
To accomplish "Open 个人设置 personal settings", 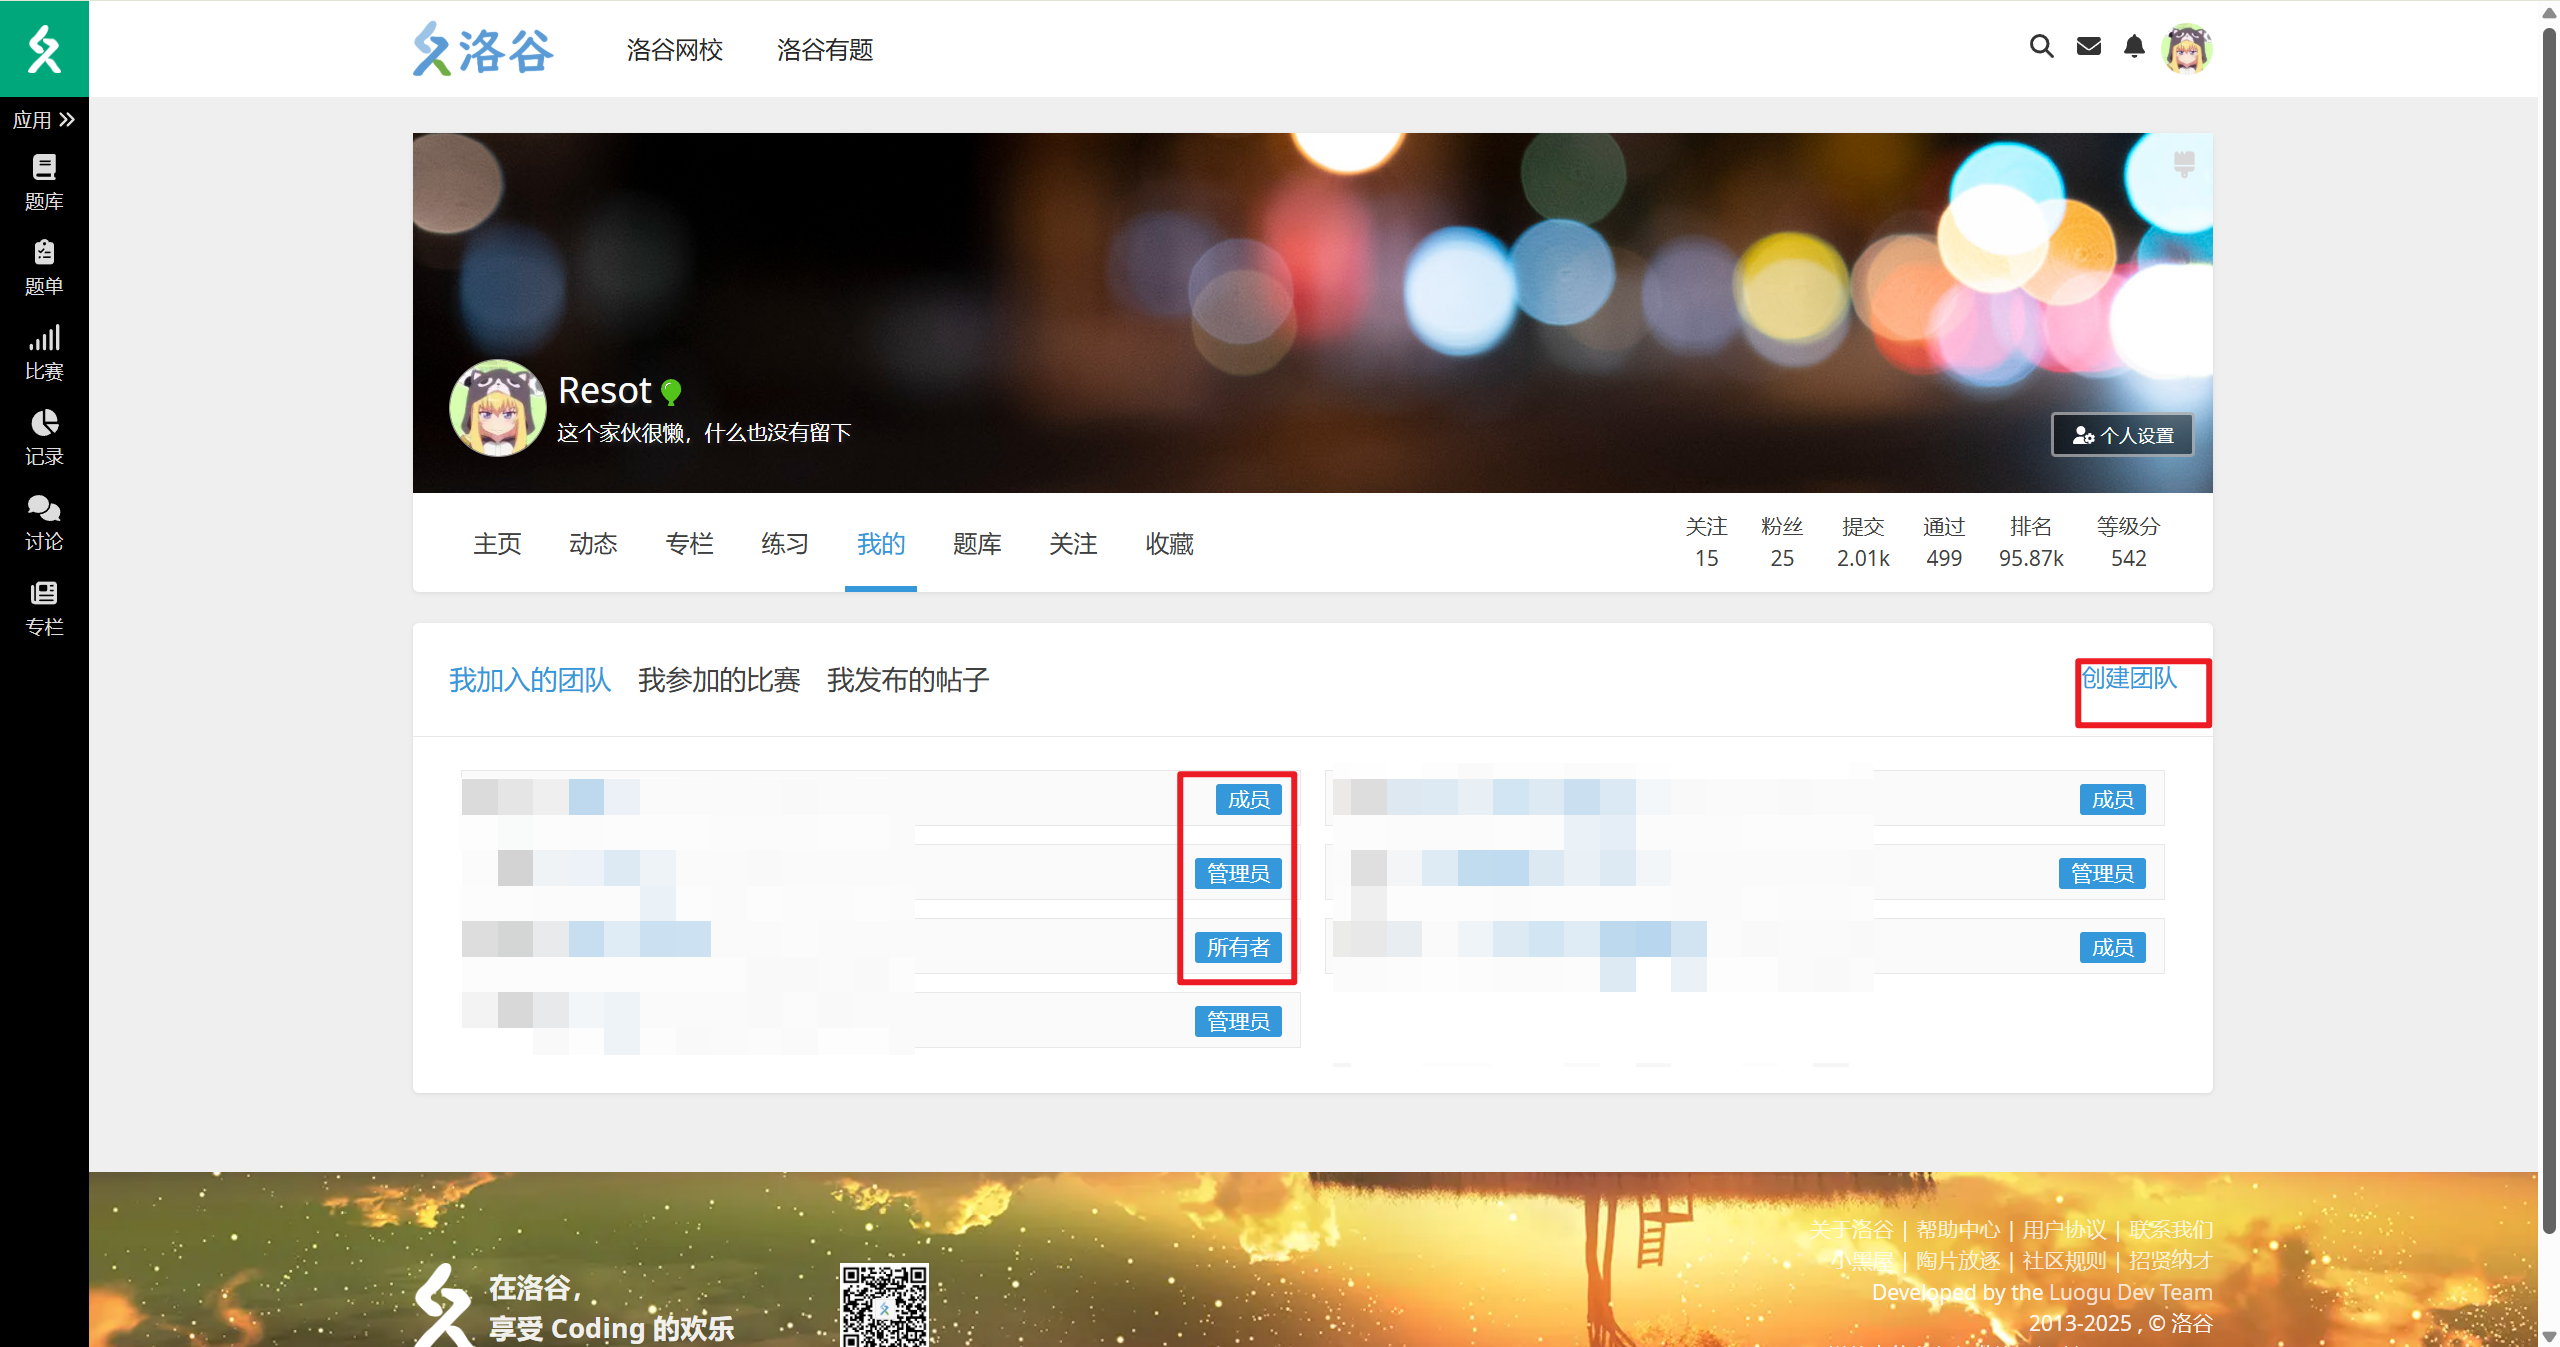I will click(2122, 435).
